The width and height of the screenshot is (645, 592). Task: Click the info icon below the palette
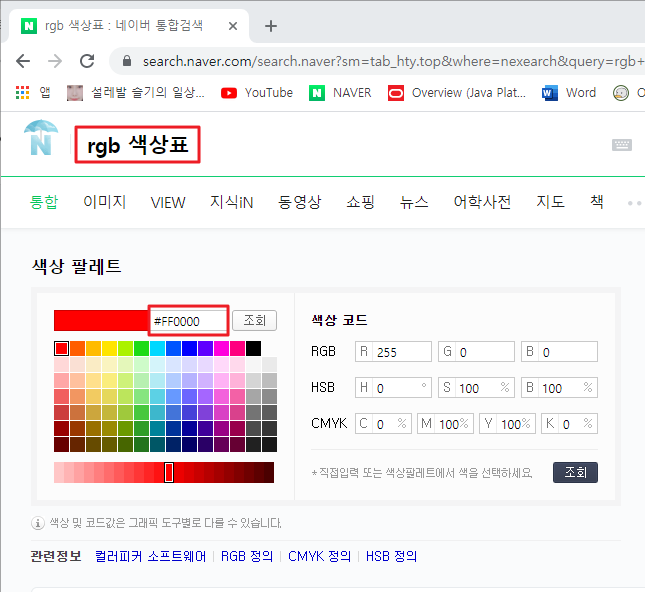tap(38, 523)
